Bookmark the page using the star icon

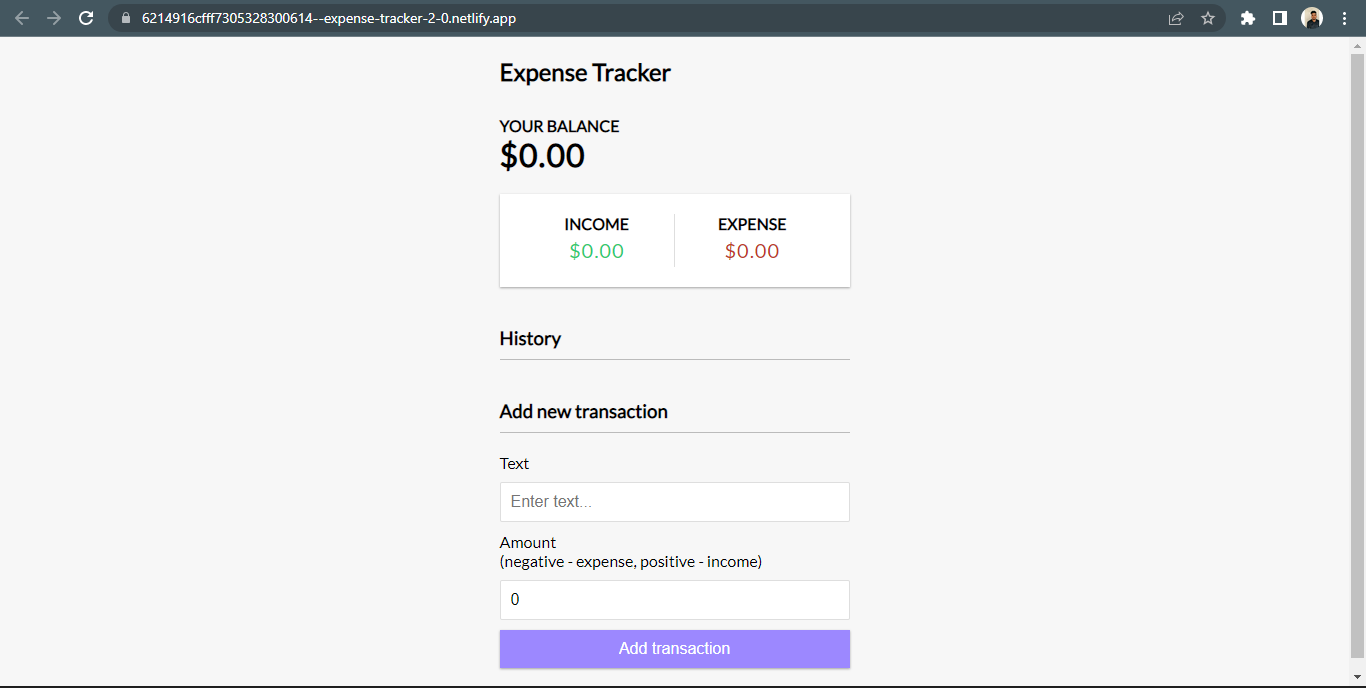1209,18
